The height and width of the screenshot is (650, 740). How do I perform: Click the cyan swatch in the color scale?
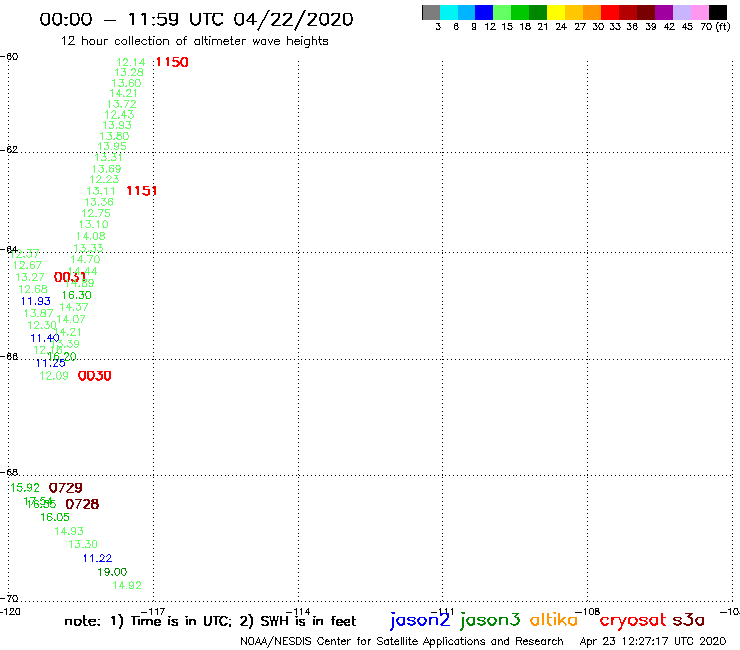pos(449,12)
